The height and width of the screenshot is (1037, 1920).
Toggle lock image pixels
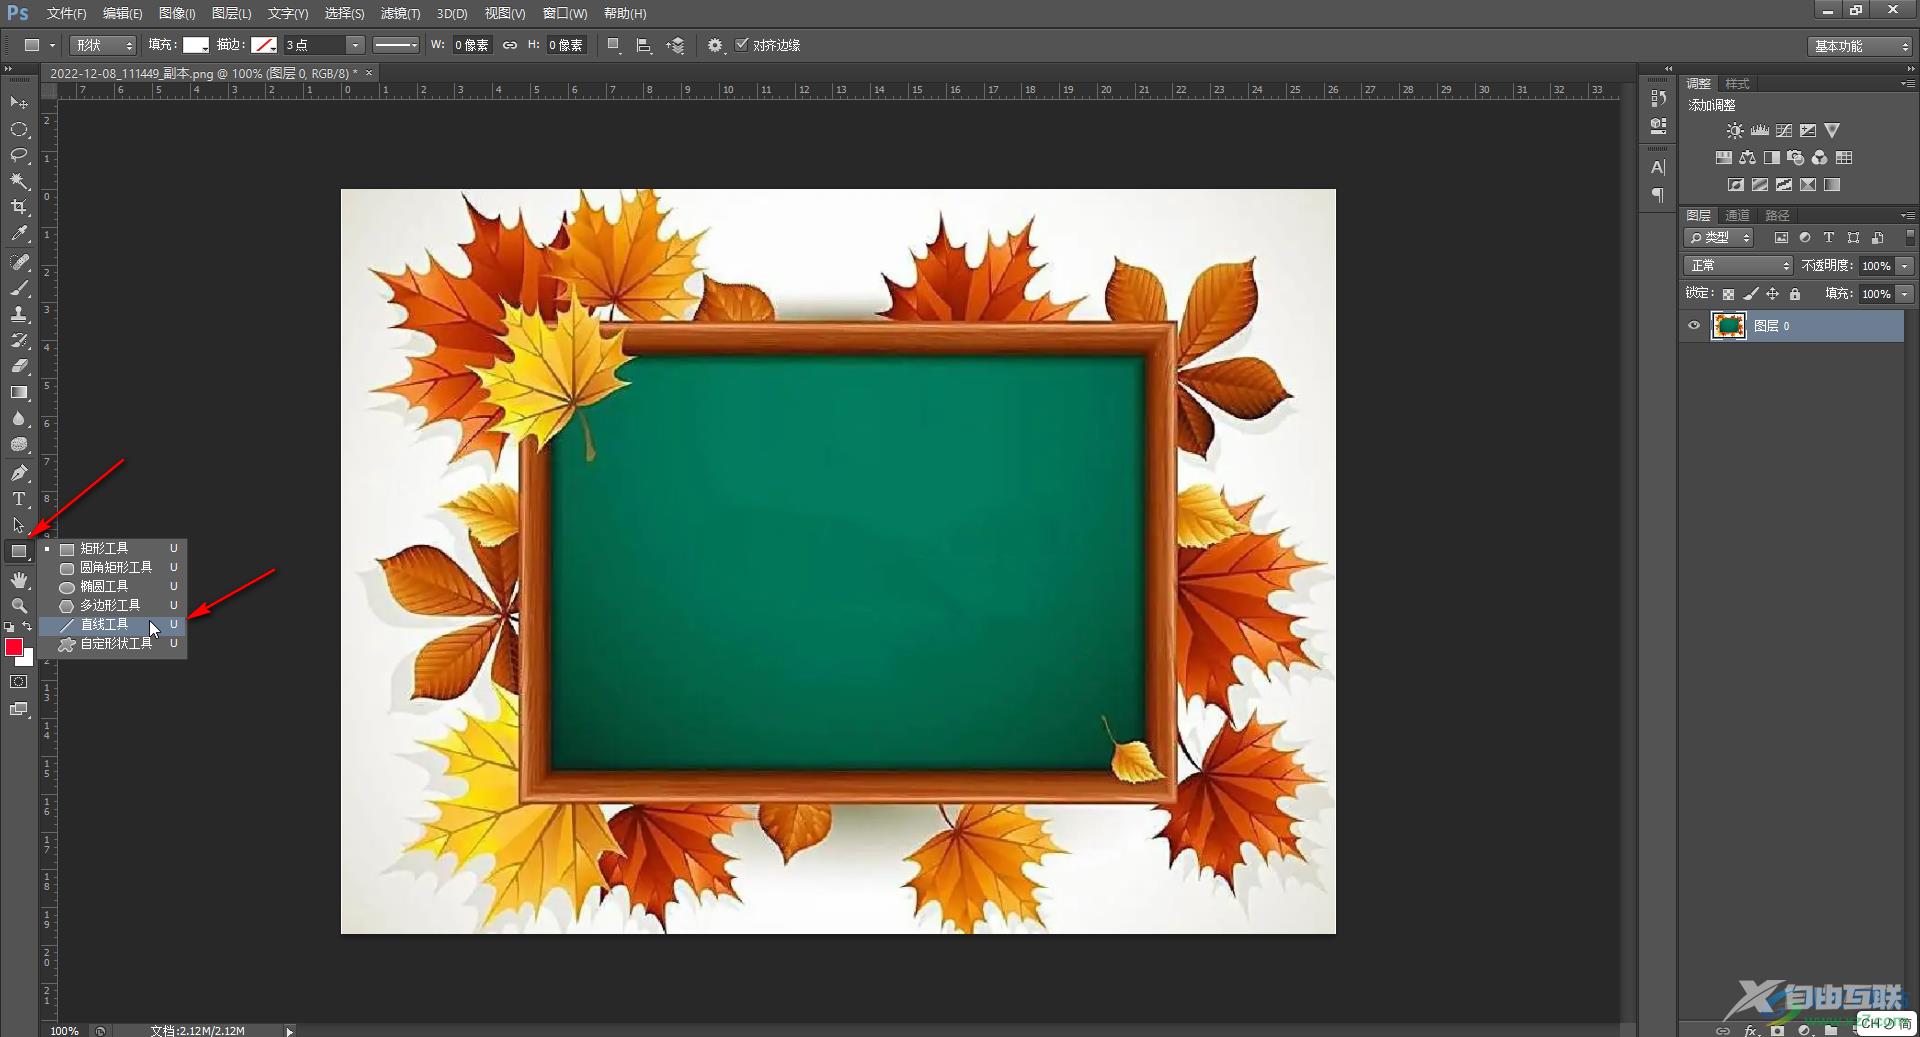pyautogui.click(x=1750, y=294)
